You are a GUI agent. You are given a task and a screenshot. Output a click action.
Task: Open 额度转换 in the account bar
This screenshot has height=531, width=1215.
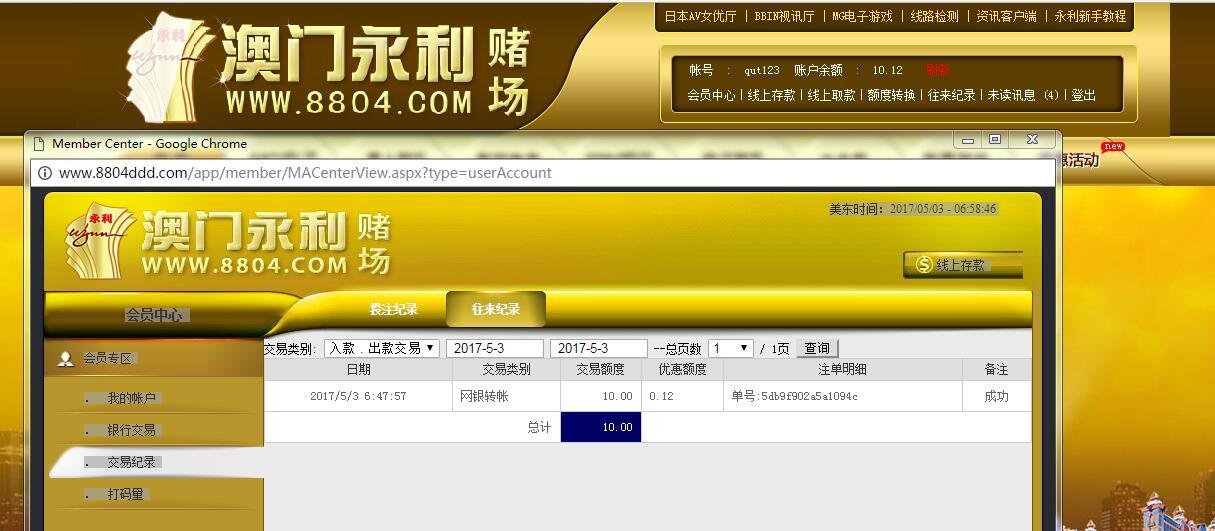tap(891, 95)
